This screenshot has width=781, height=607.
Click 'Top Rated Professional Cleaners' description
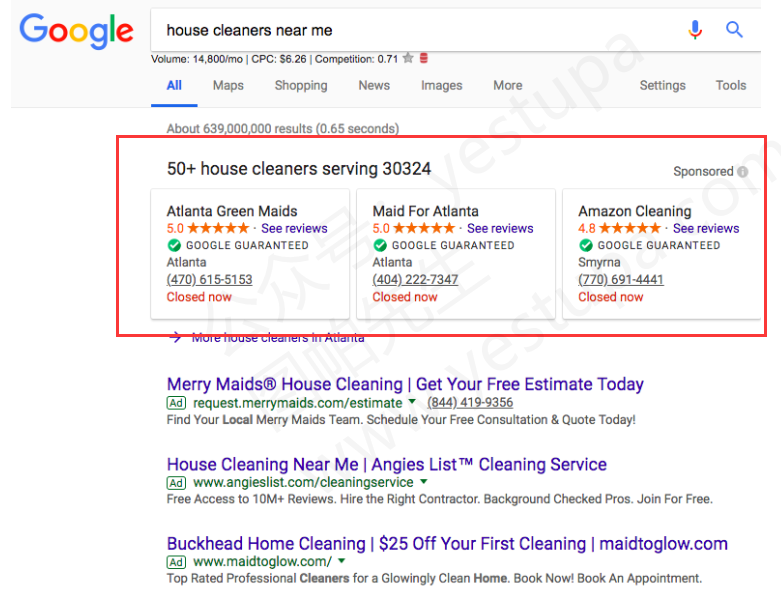[434, 579]
